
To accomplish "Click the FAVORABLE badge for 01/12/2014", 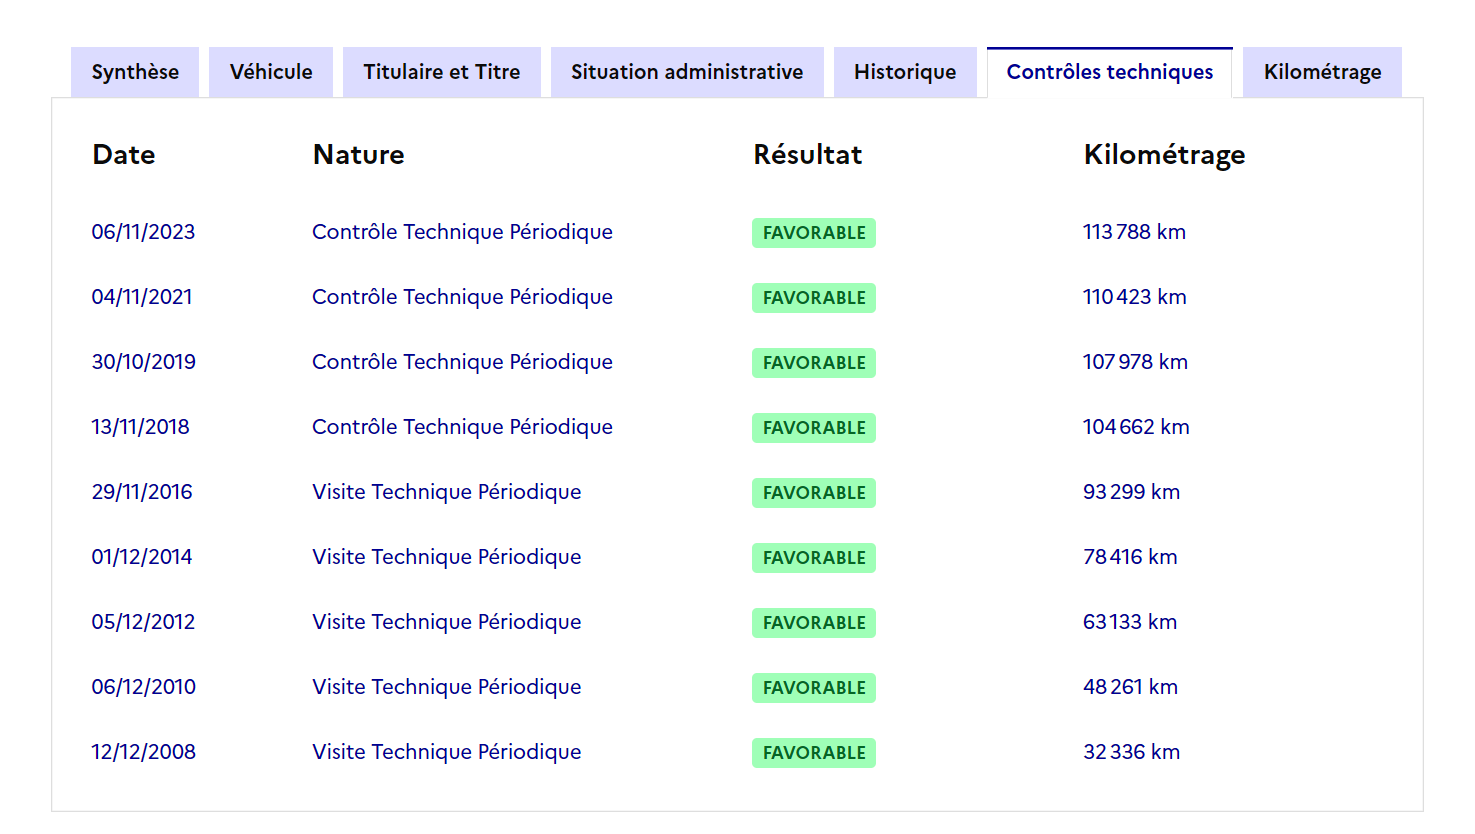I will point(813,558).
